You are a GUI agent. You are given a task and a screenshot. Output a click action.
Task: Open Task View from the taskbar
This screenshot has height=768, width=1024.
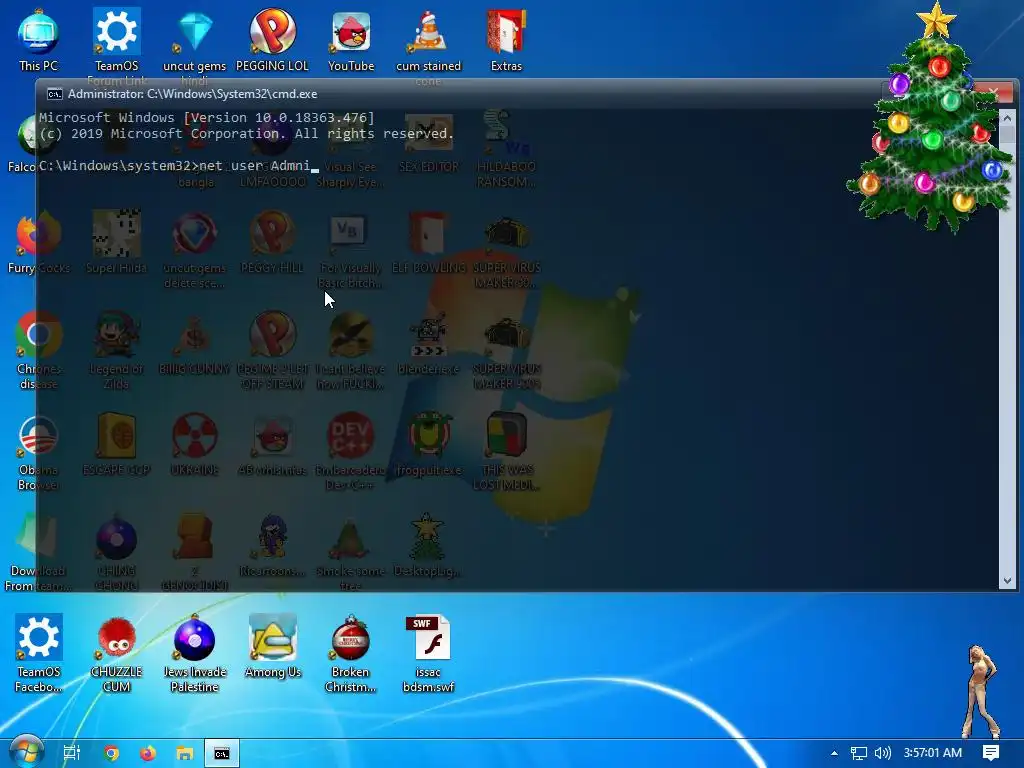(72, 753)
